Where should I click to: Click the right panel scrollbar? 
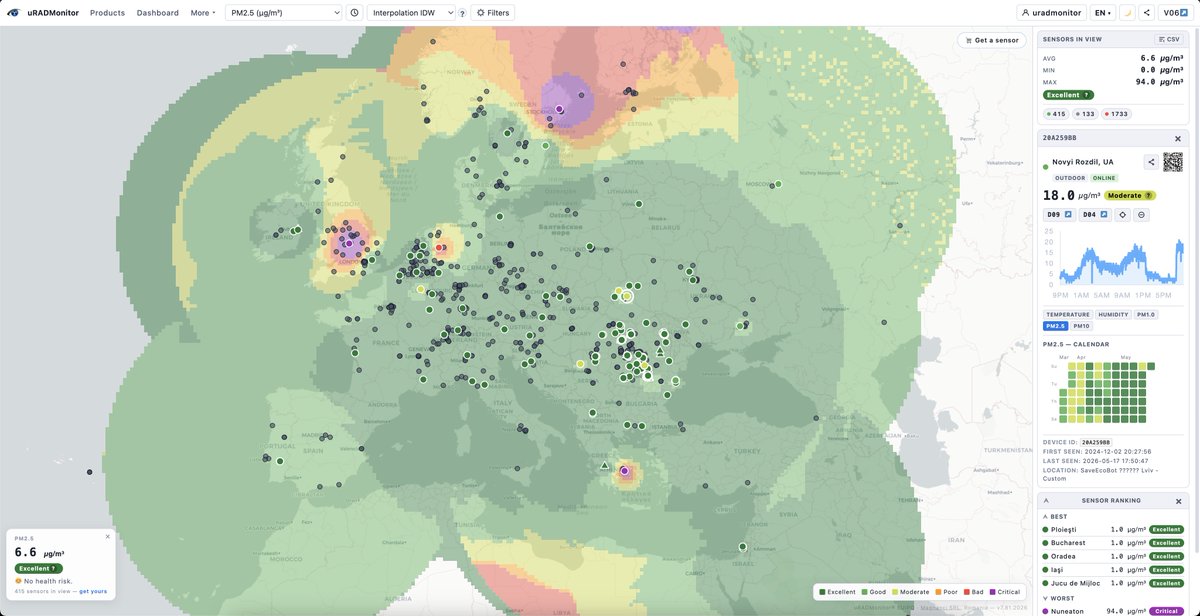point(1196,290)
